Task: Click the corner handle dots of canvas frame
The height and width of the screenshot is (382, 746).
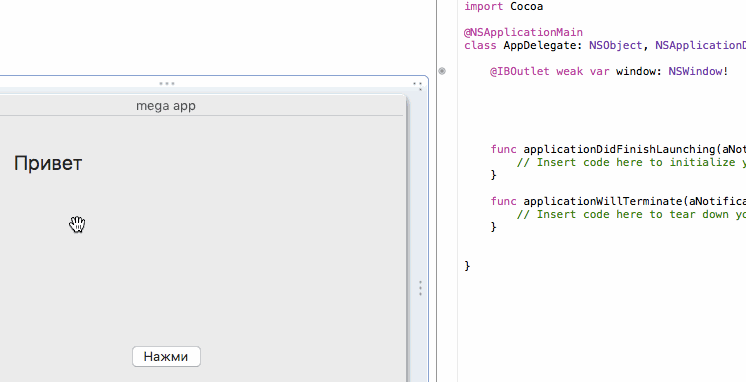Action: tap(418, 86)
